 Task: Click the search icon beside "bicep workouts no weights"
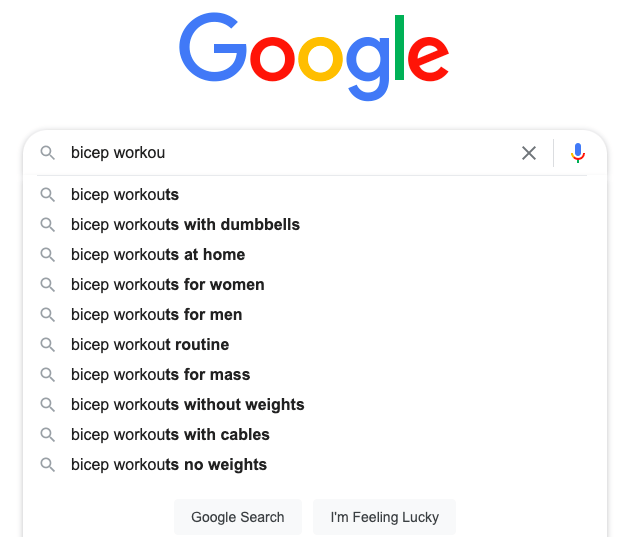click(47, 464)
